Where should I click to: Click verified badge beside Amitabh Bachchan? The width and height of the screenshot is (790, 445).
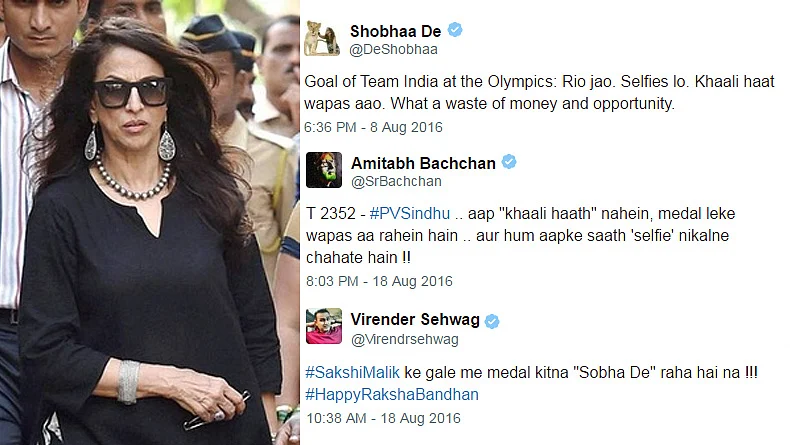coord(509,162)
